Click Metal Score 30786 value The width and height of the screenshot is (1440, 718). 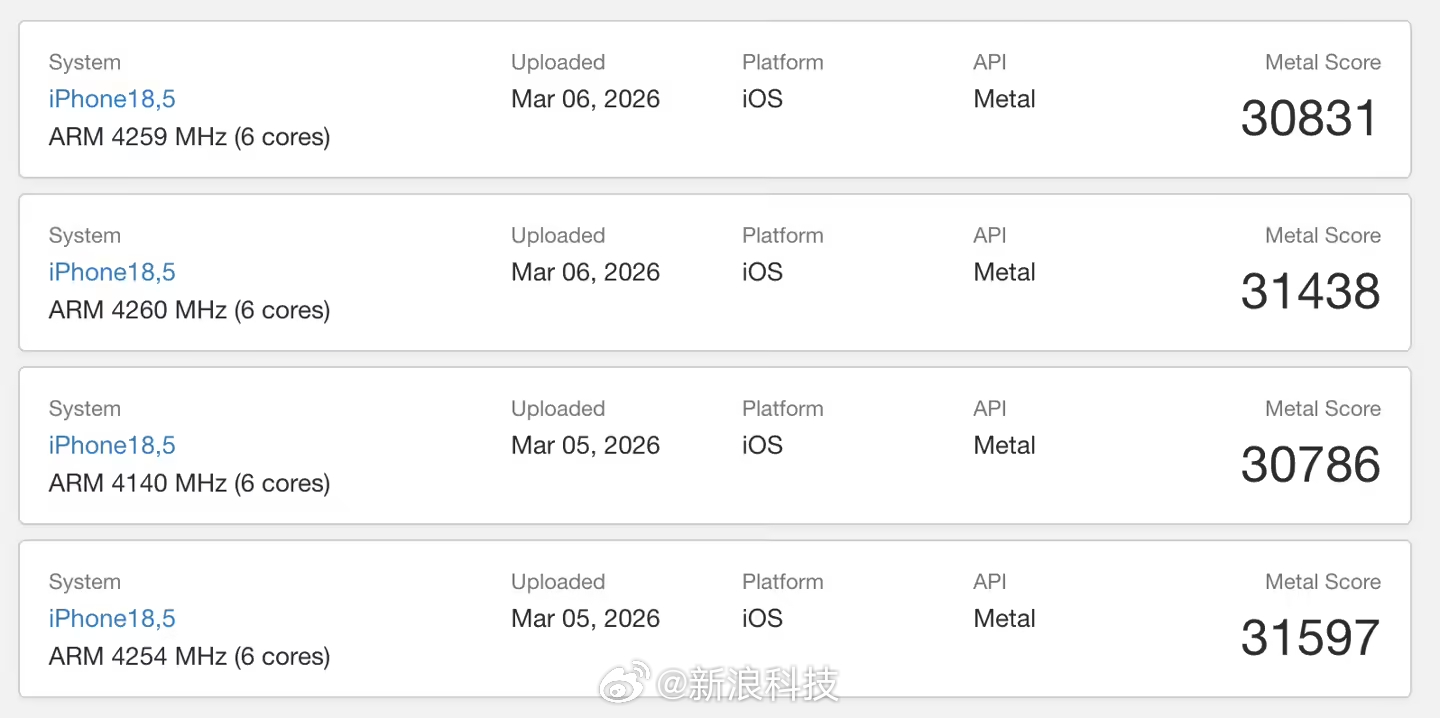[x=1309, y=465]
